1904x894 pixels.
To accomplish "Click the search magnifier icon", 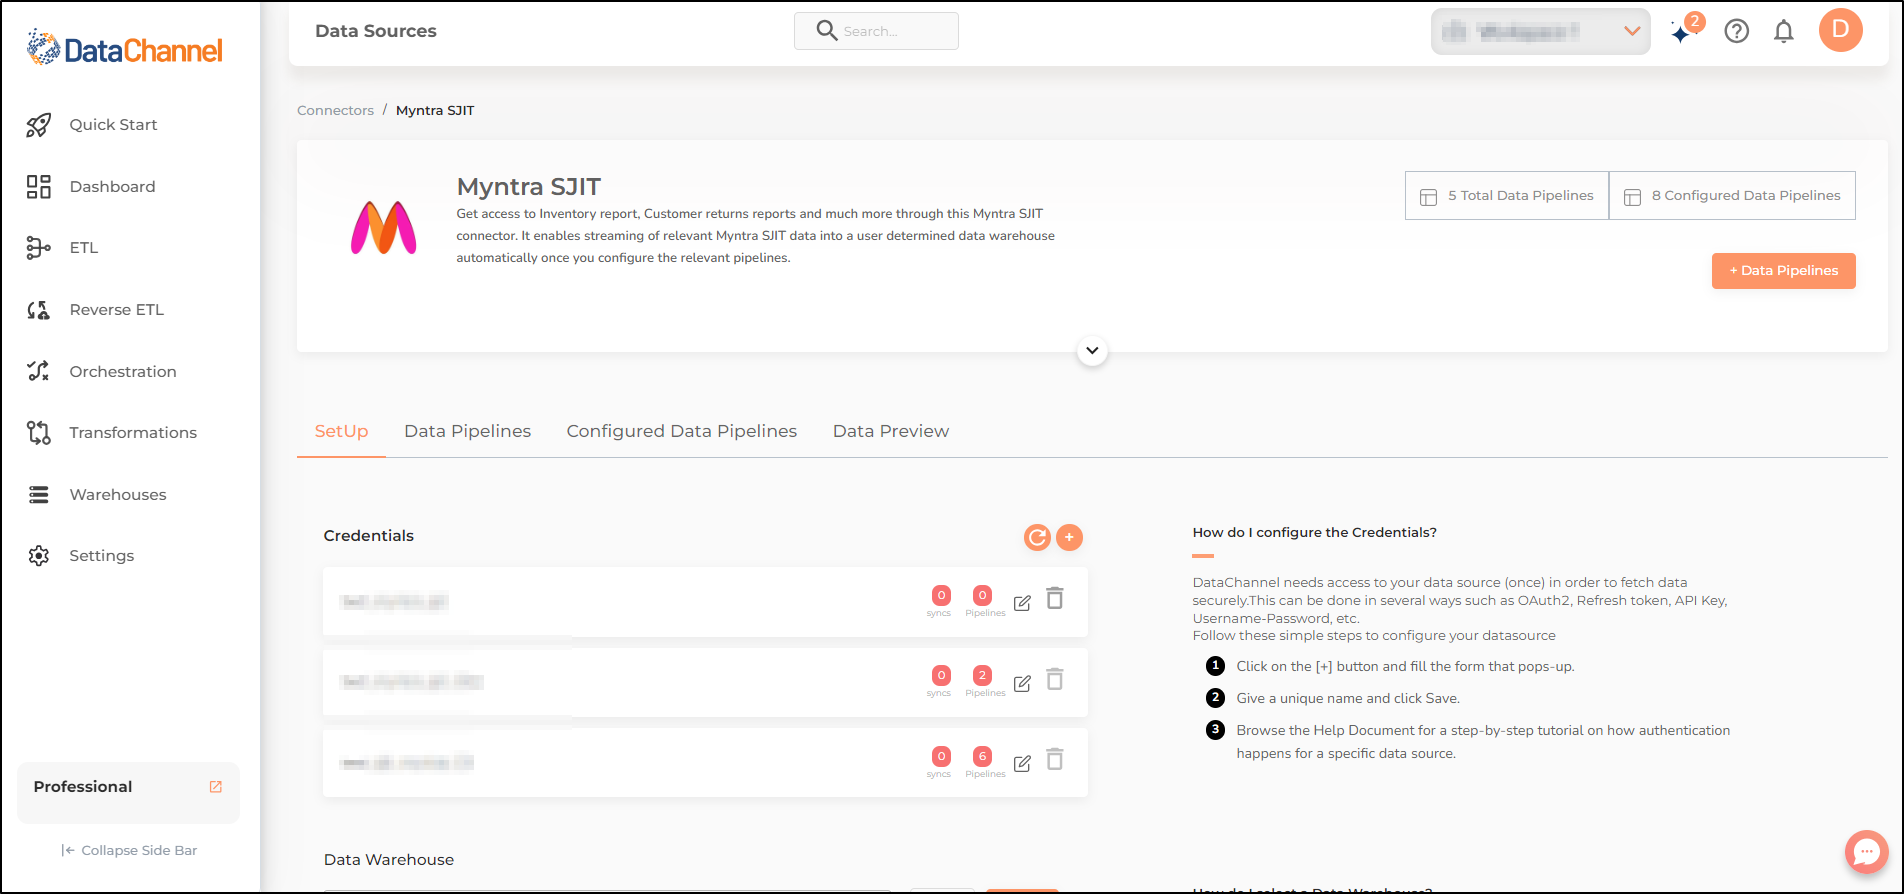I will coord(827,31).
